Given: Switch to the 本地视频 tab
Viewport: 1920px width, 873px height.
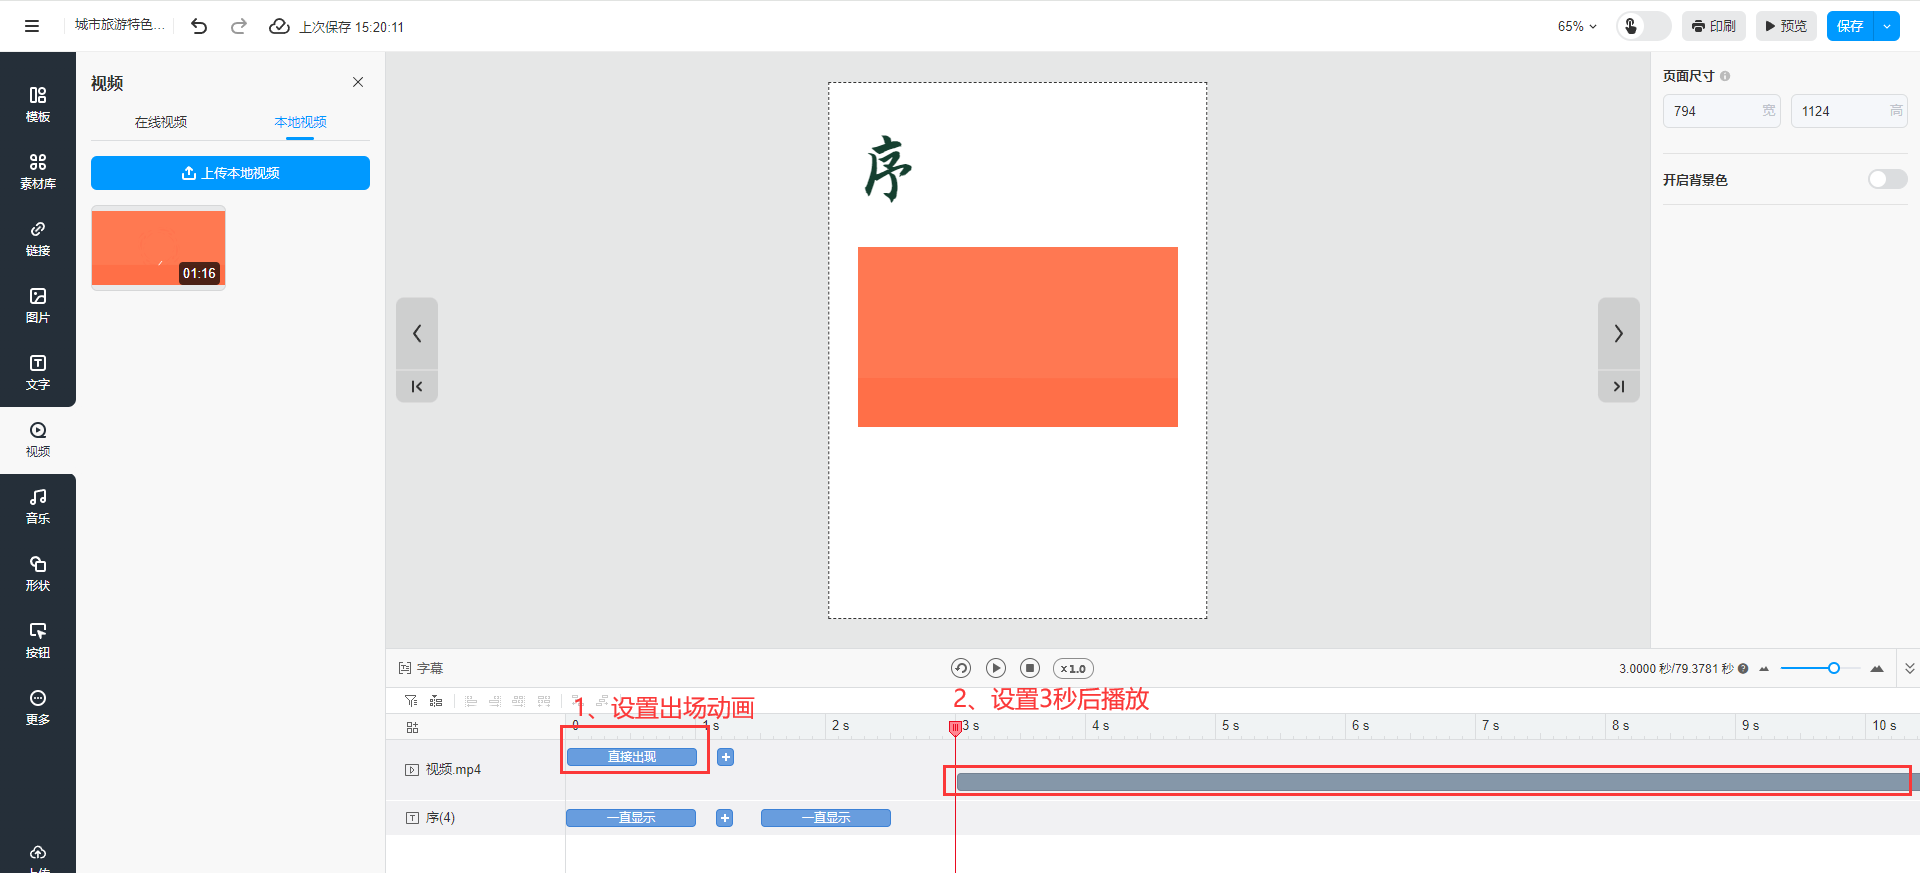Looking at the screenshot, I should point(300,122).
